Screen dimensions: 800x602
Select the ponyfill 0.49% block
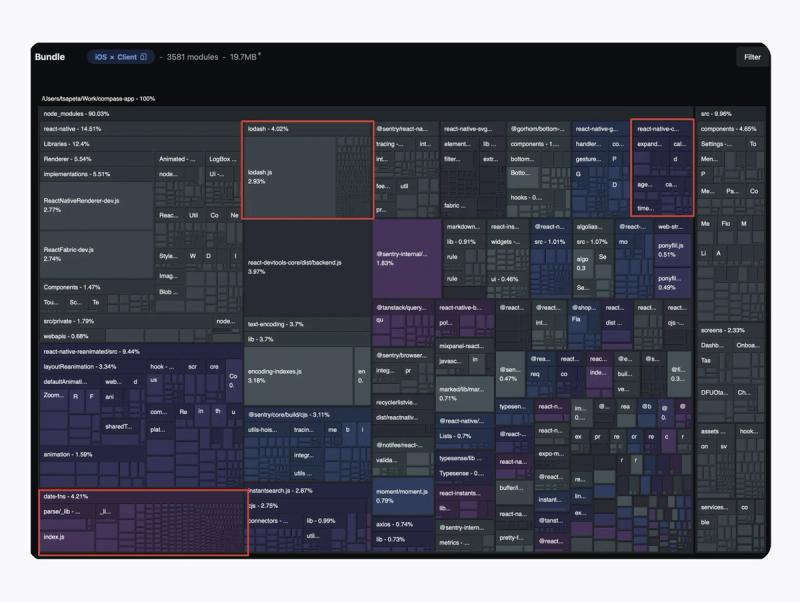pyautogui.click(x=673, y=283)
